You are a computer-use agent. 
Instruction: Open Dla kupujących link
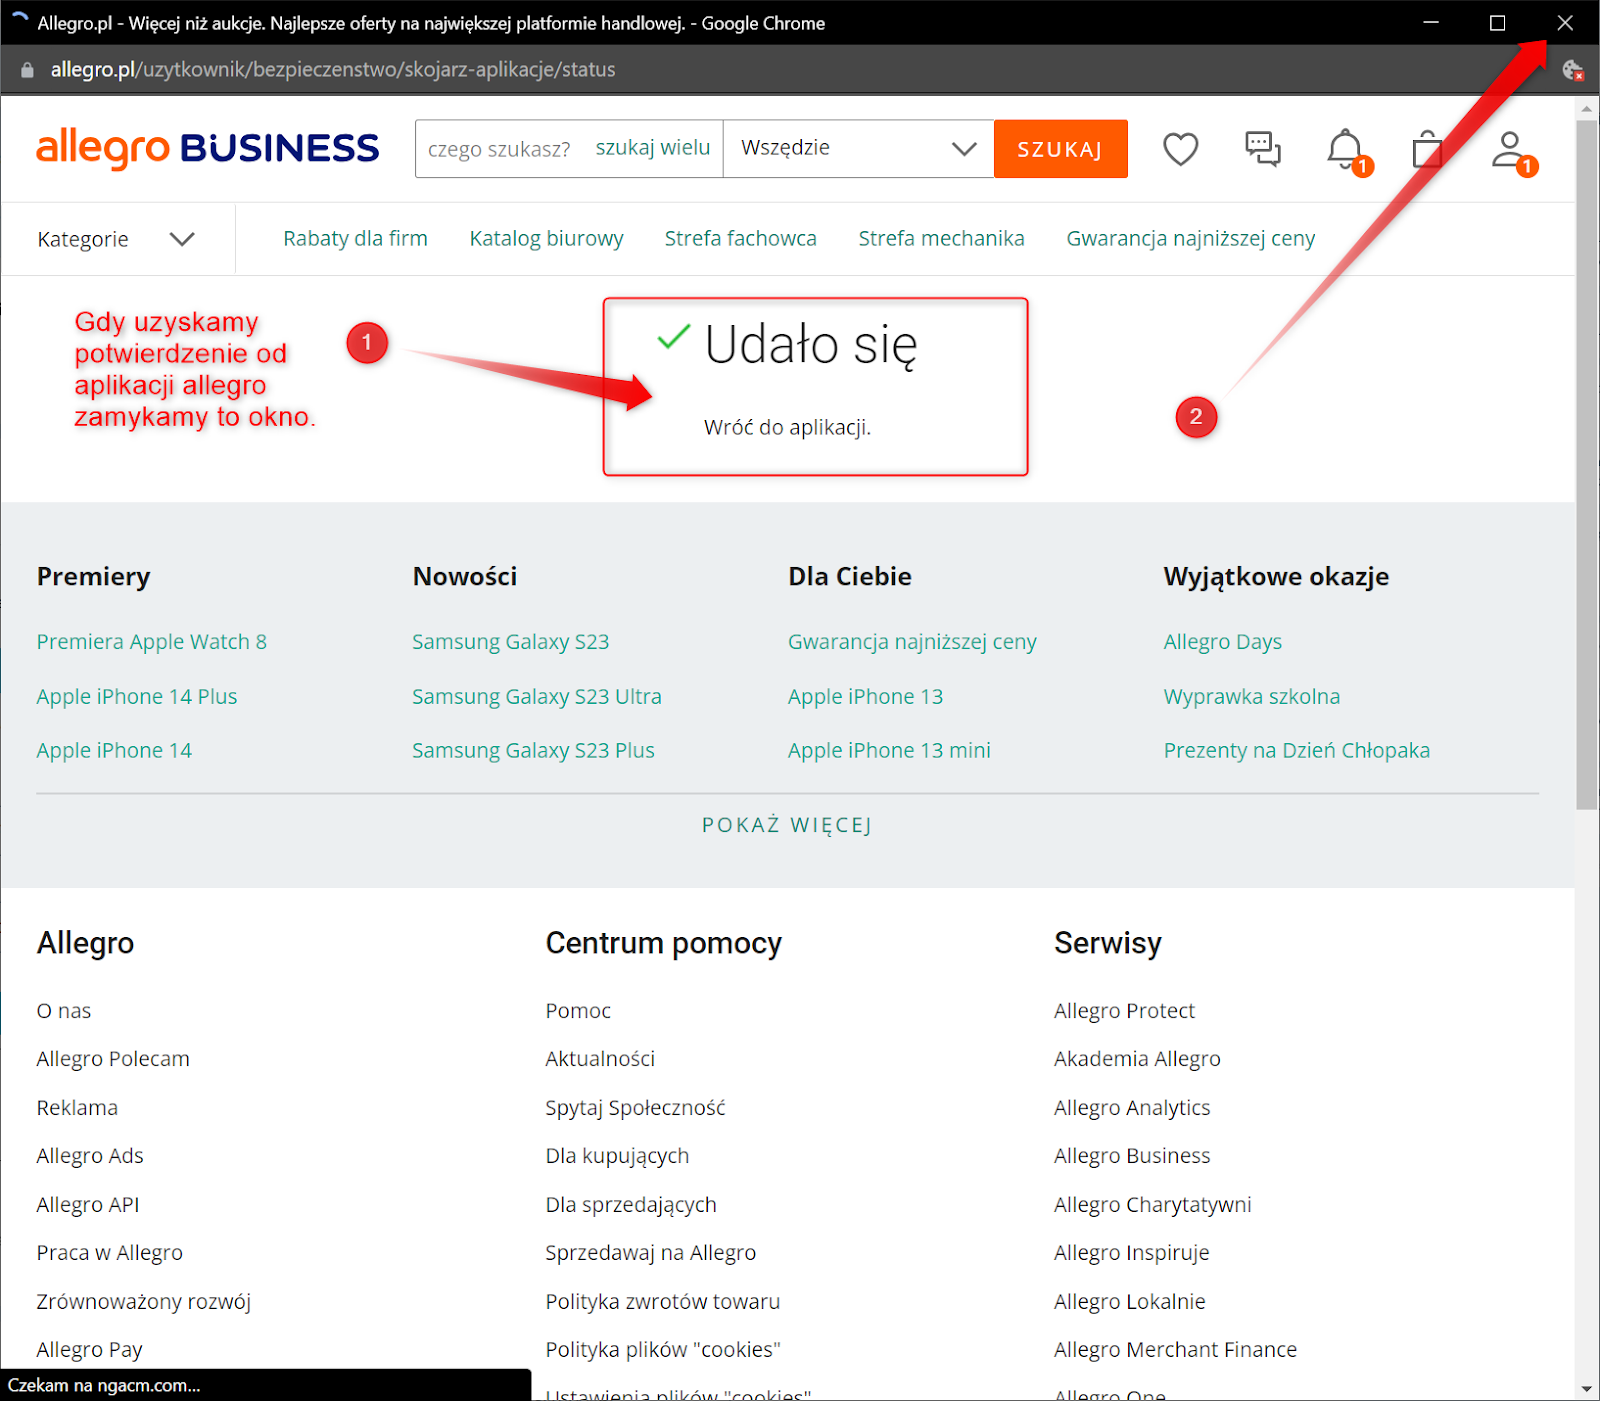pyautogui.click(x=617, y=1156)
